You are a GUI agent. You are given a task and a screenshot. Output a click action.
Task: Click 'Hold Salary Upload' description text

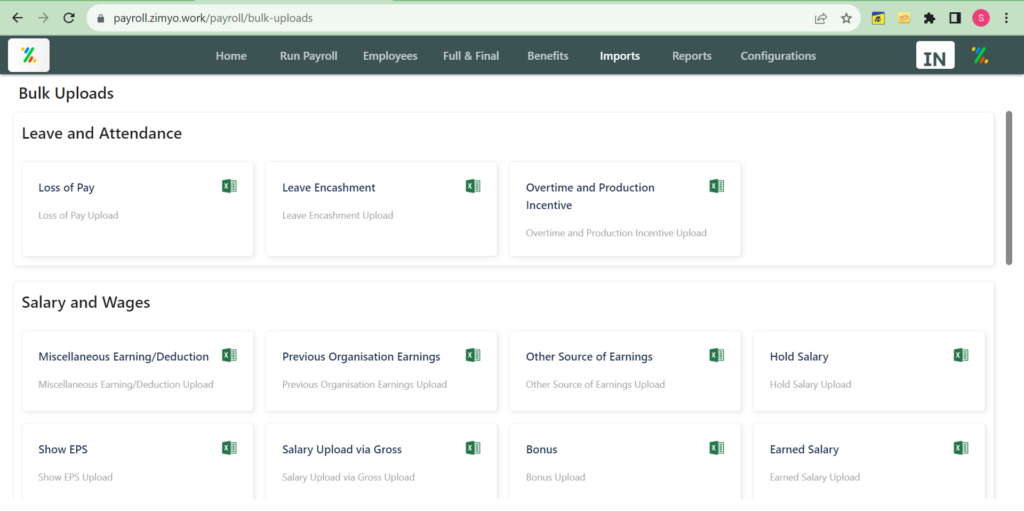(x=810, y=384)
